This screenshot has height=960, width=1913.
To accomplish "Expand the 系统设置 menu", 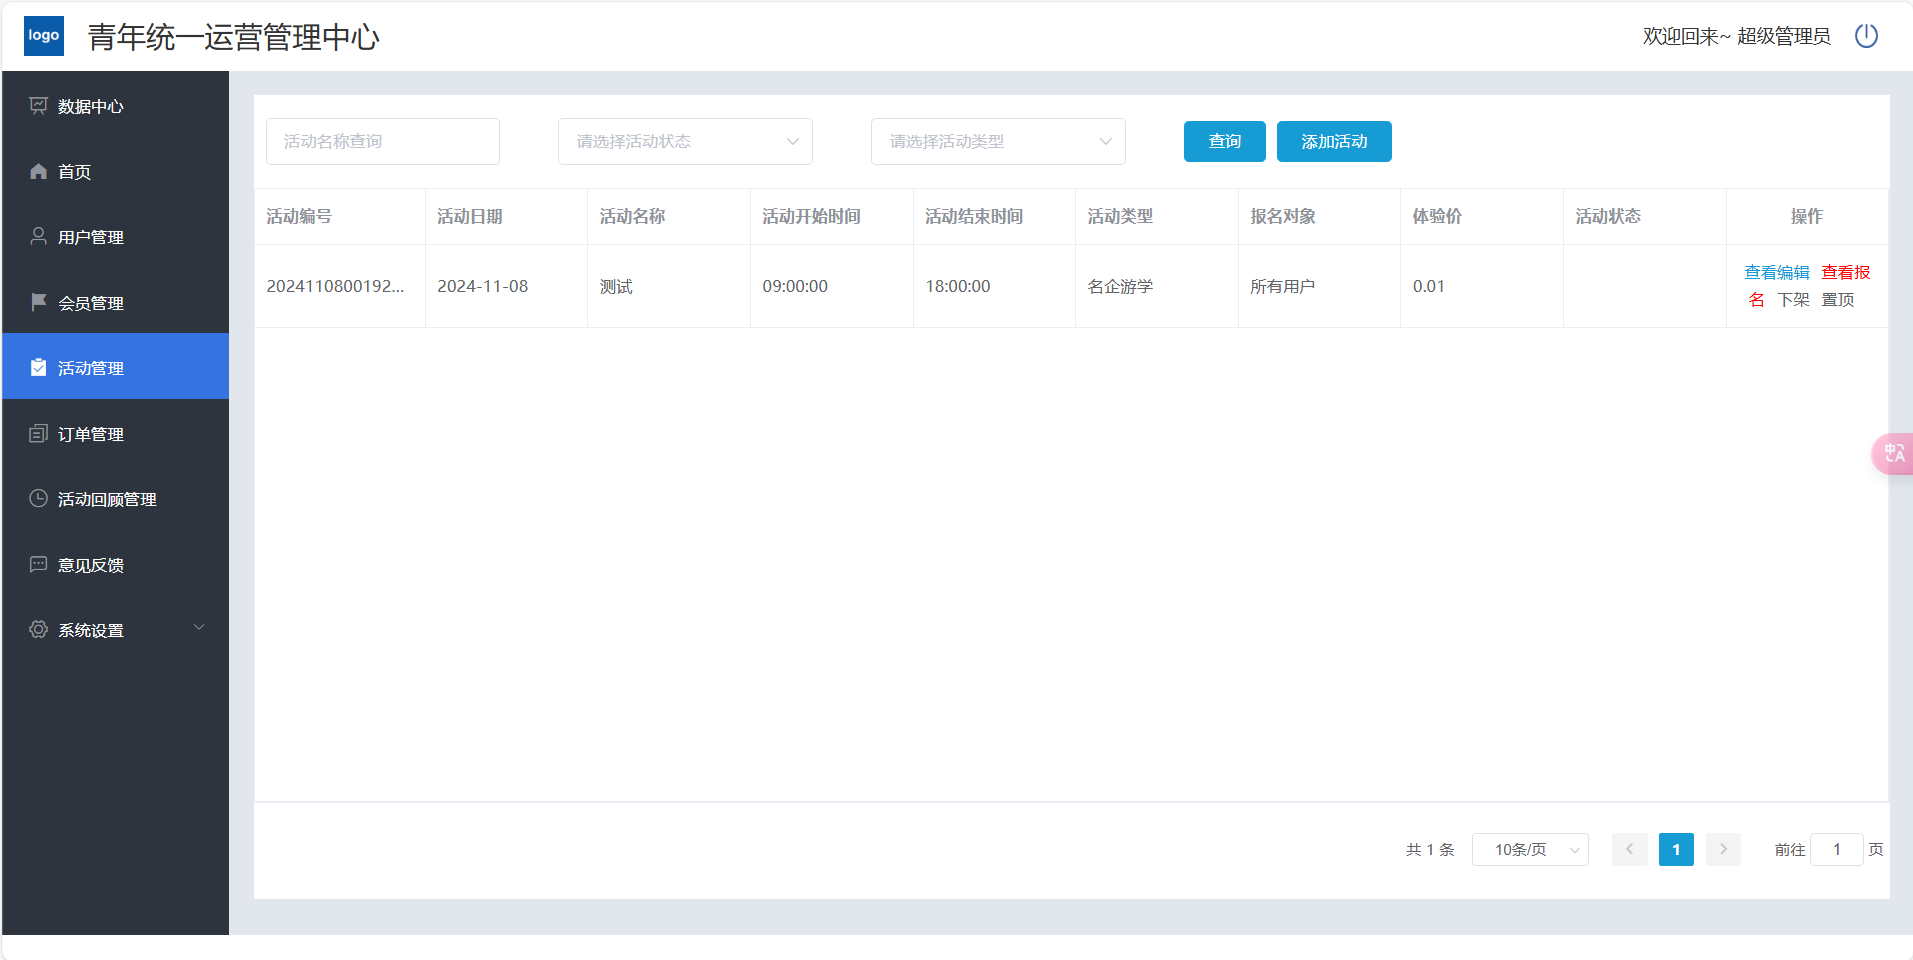I will [x=199, y=628].
